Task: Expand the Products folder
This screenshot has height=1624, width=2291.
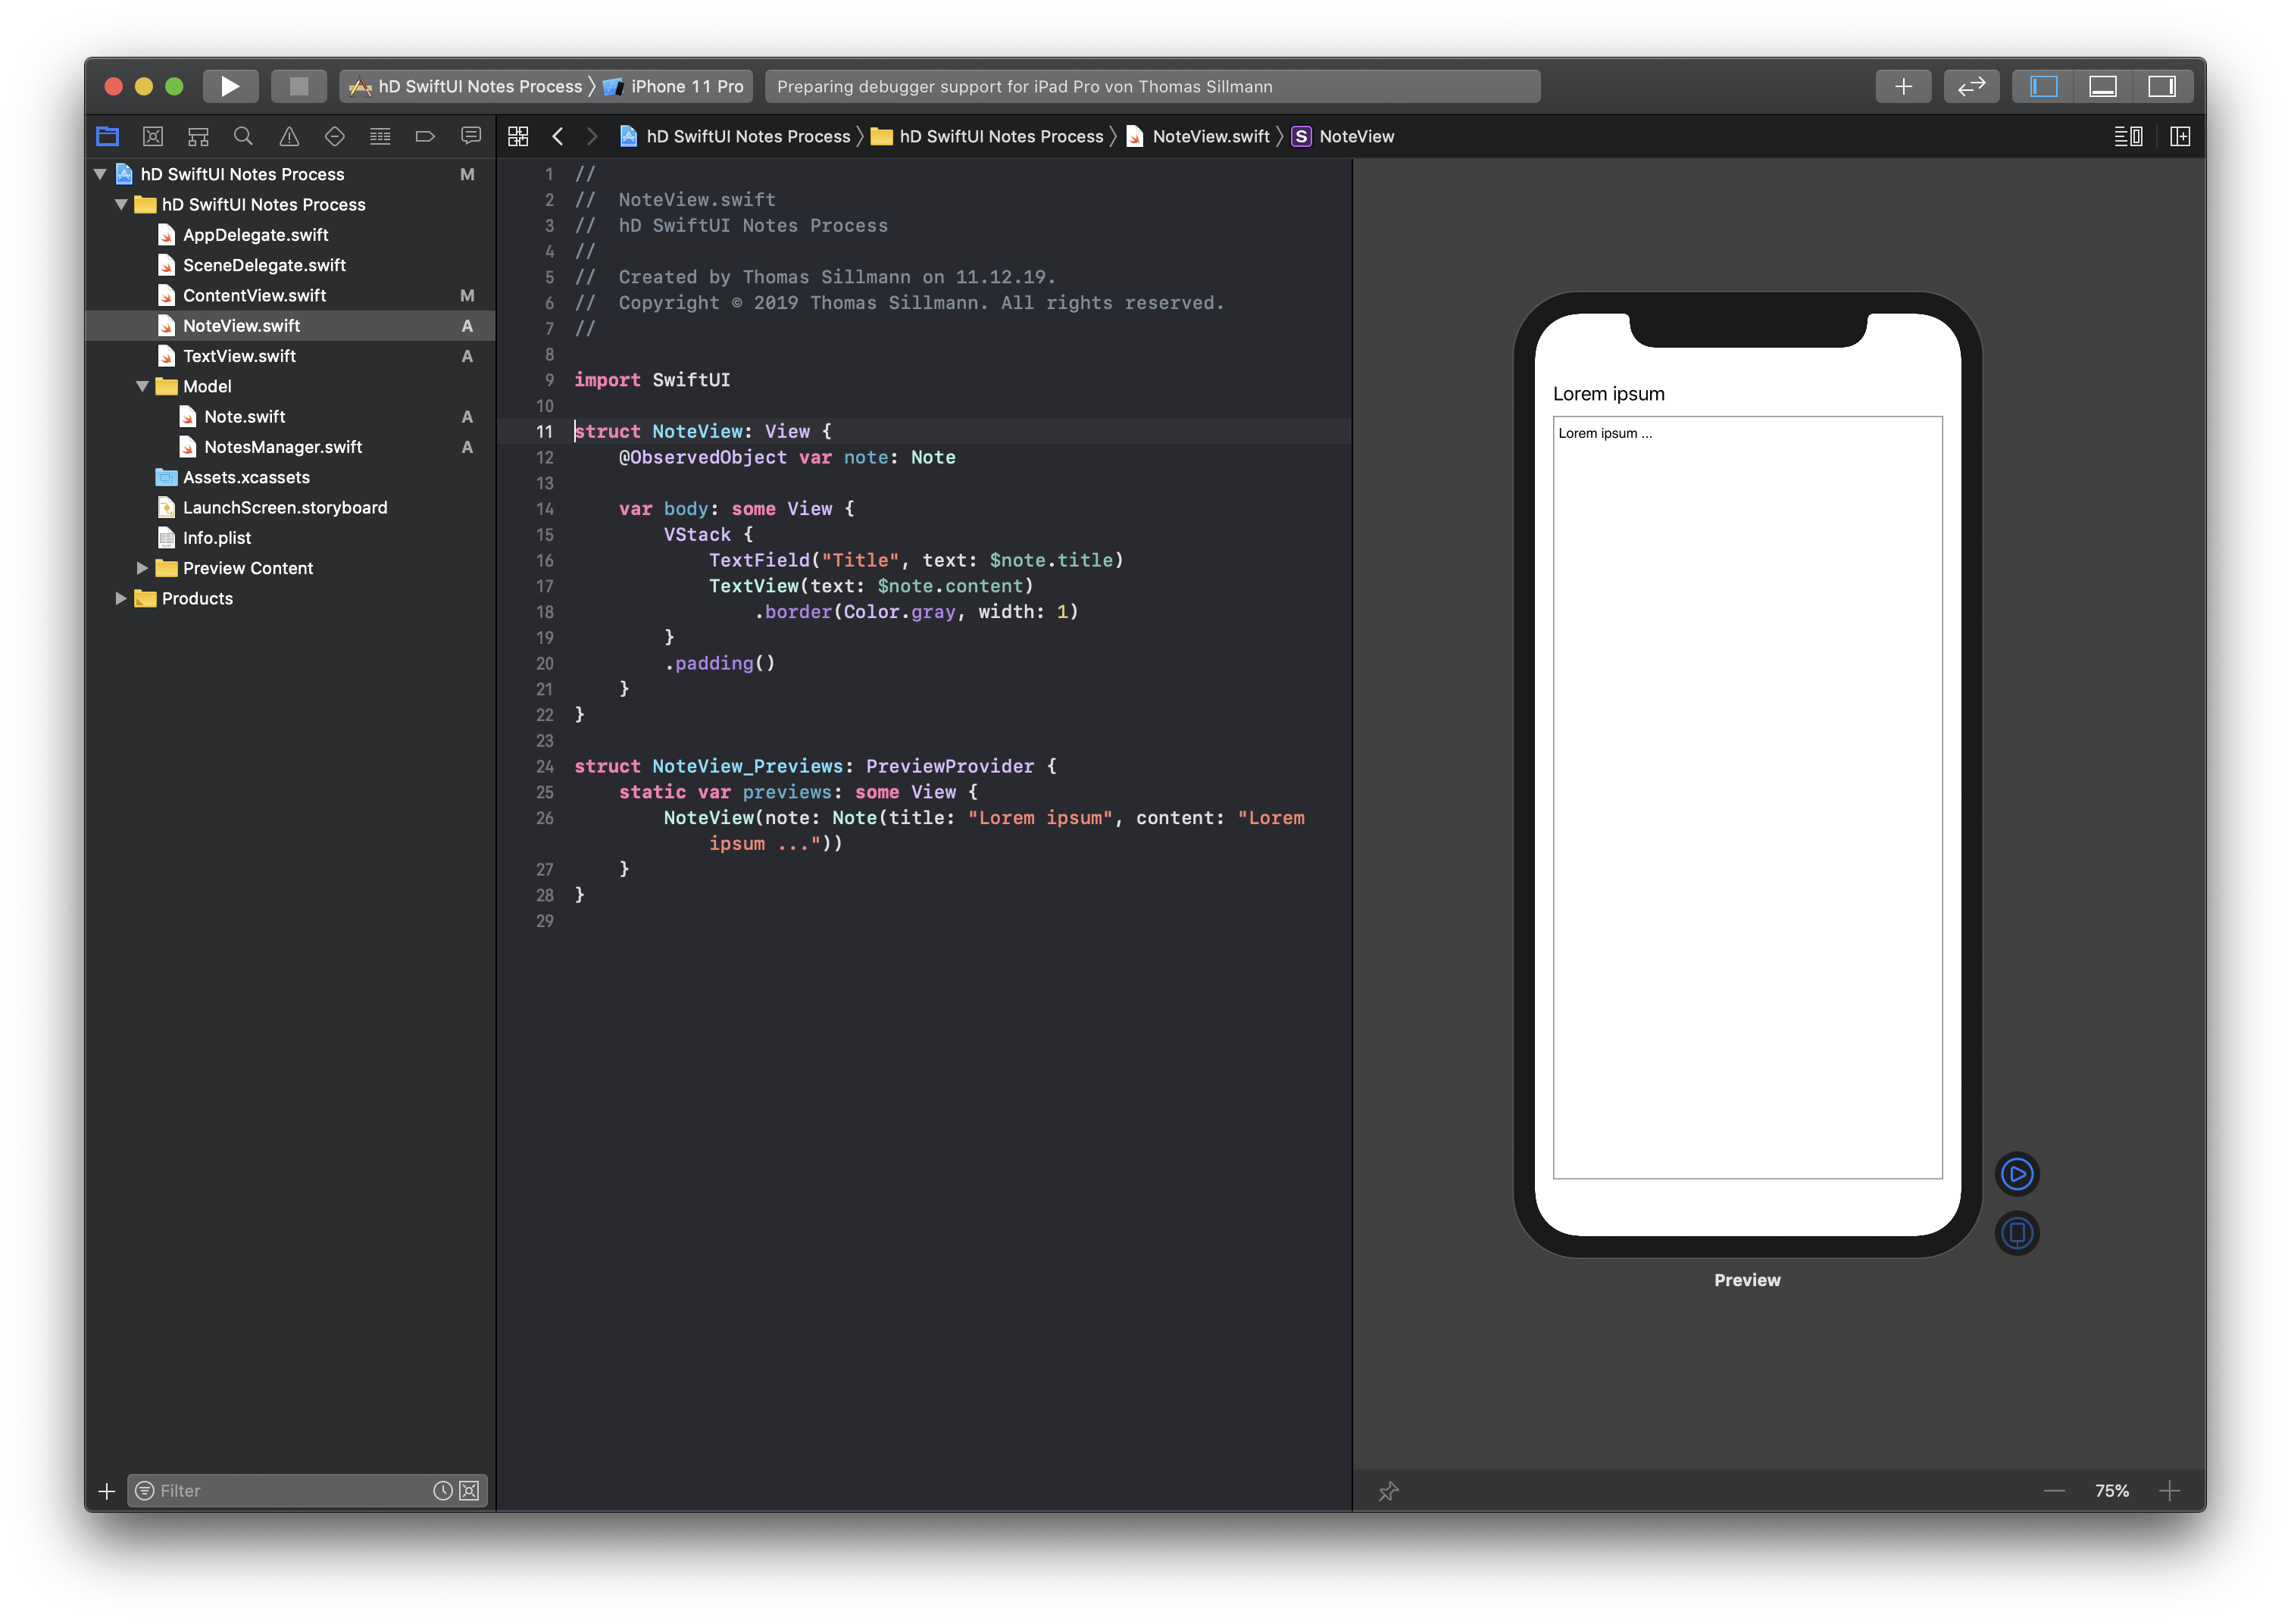Action: pyautogui.click(x=121, y=598)
